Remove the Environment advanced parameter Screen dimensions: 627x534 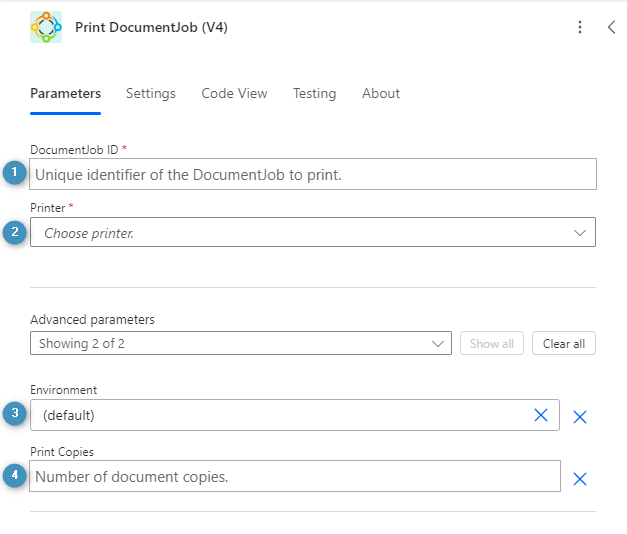click(579, 417)
